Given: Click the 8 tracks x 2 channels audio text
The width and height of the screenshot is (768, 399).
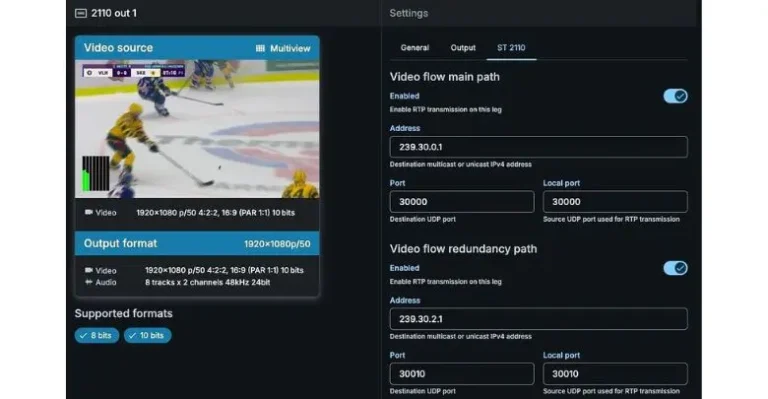Looking at the screenshot, I should coord(208,282).
